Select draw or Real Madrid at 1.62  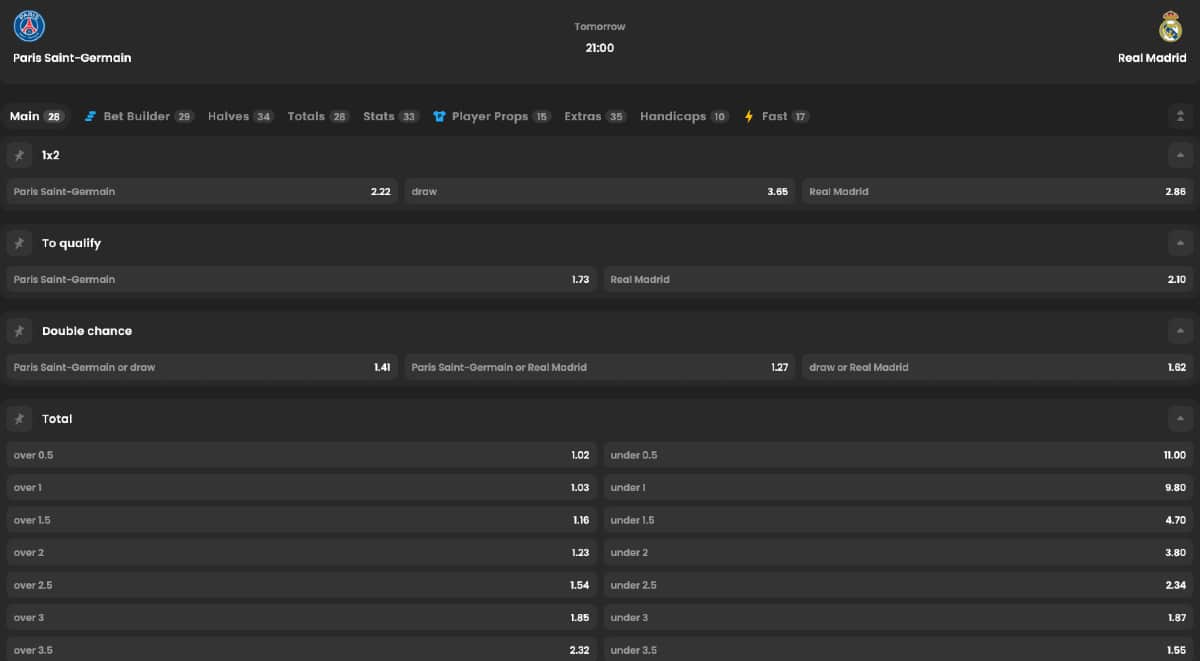tap(998, 367)
